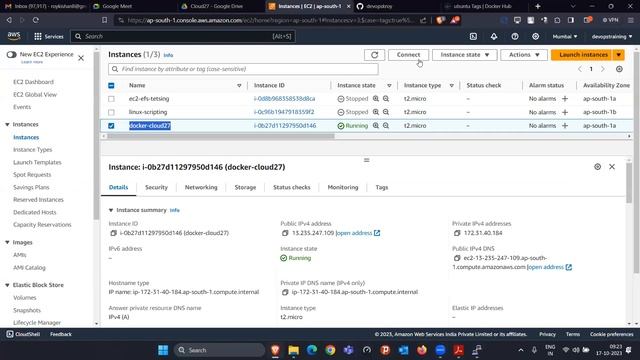This screenshot has height=360, width=640.
Task: Open the Actions dropdown
Action: (524, 55)
